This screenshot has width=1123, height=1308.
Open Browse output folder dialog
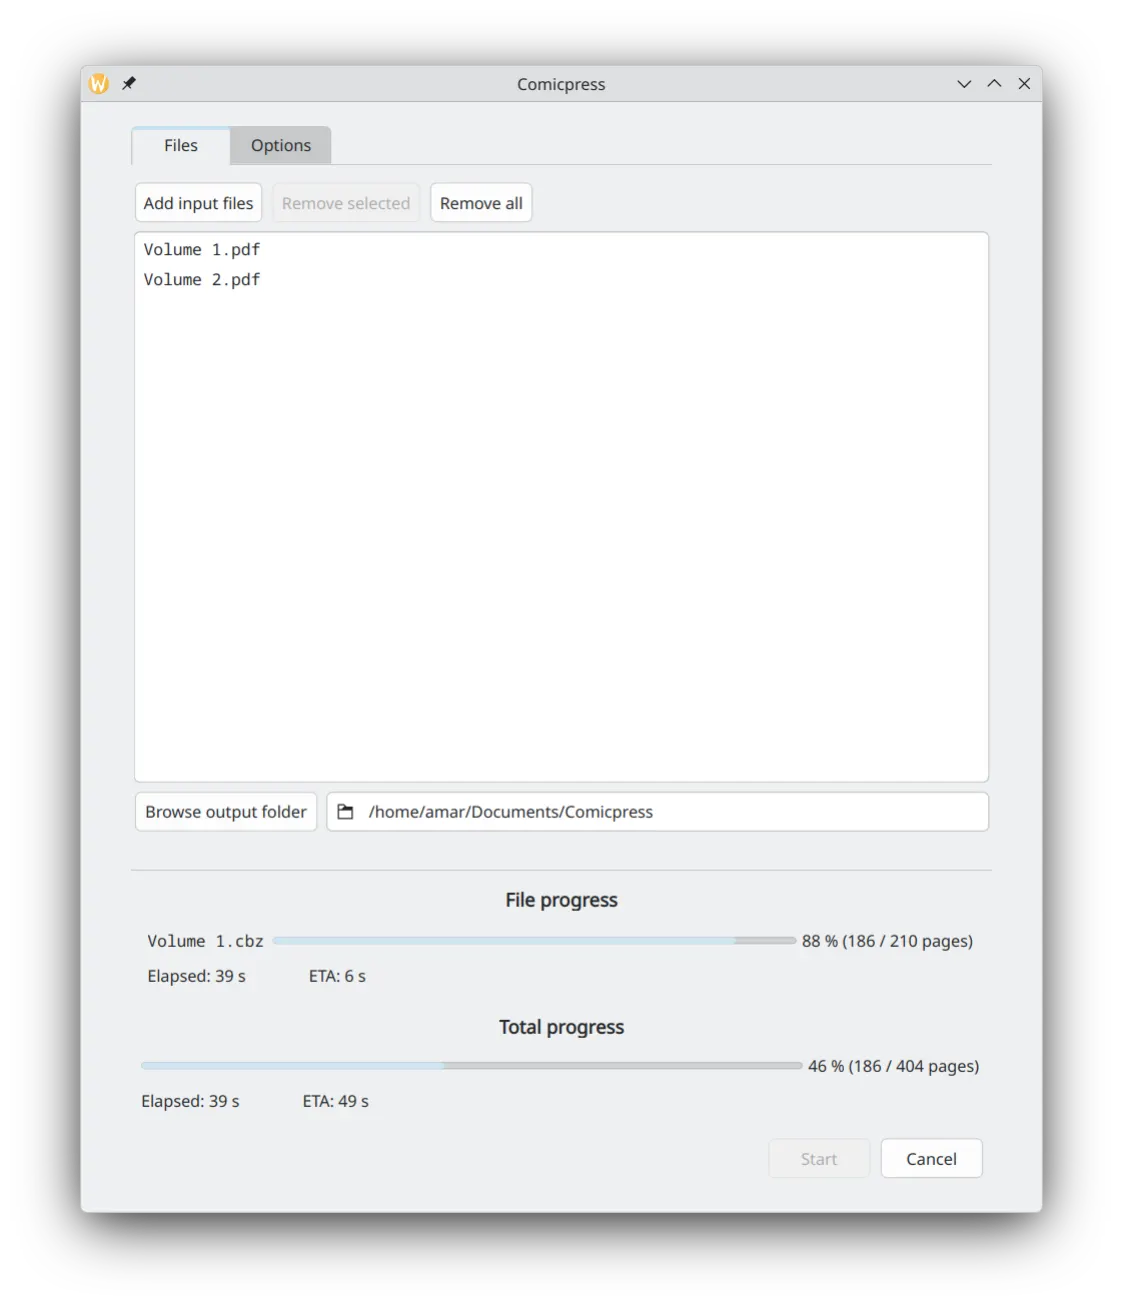tap(226, 812)
